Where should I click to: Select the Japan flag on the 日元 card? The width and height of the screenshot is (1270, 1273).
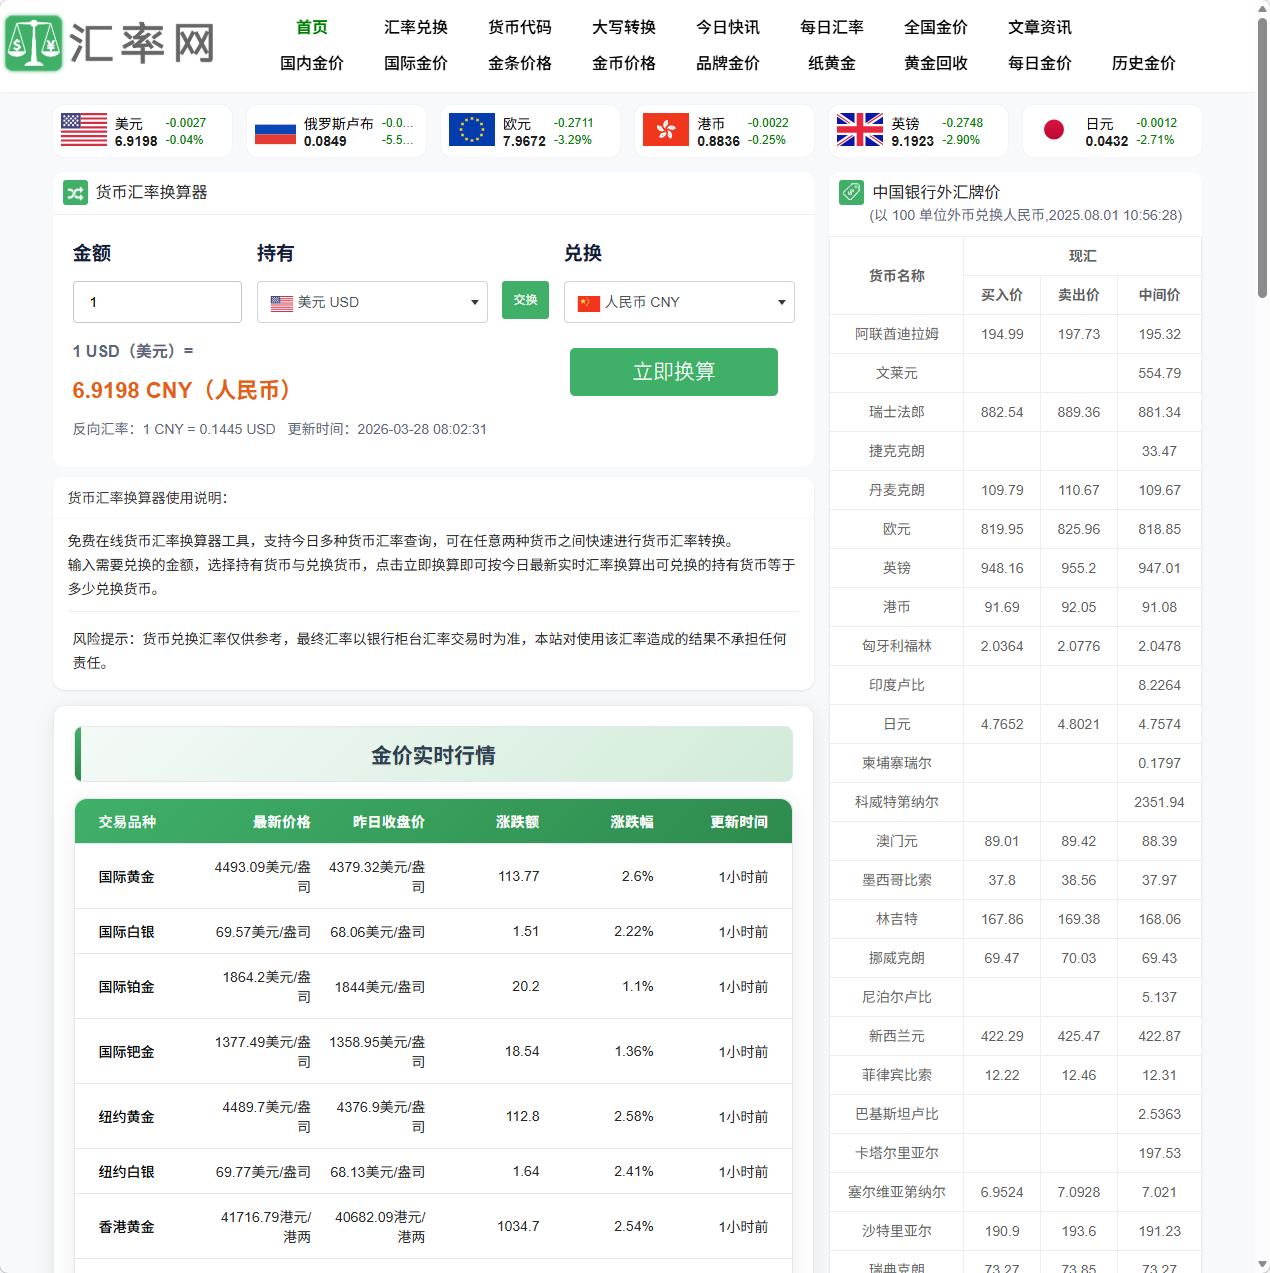point(1055,130)
